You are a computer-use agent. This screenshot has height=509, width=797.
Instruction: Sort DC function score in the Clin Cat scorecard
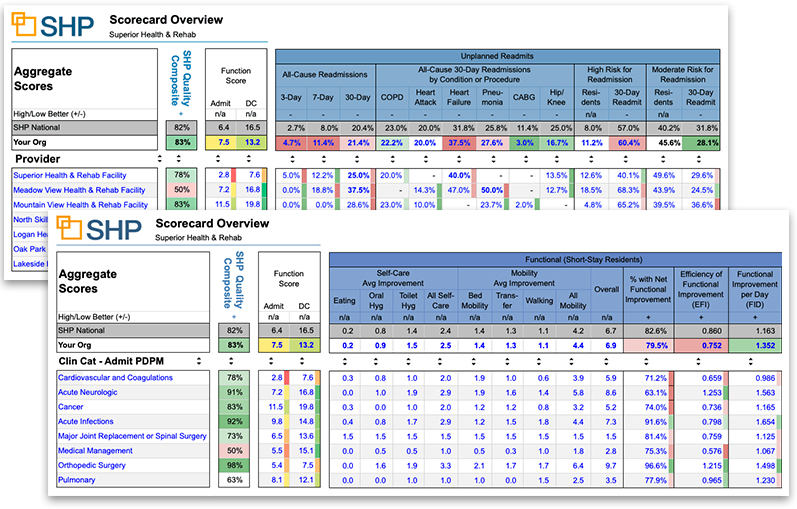coord(302,362)
